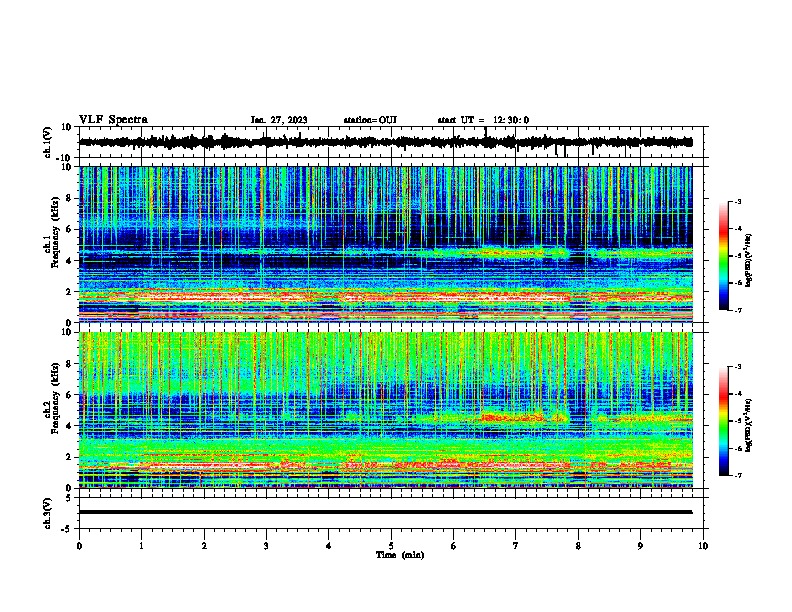
Task: Click the "VLF Spectra" plot title
Action: tap(113, 120)
